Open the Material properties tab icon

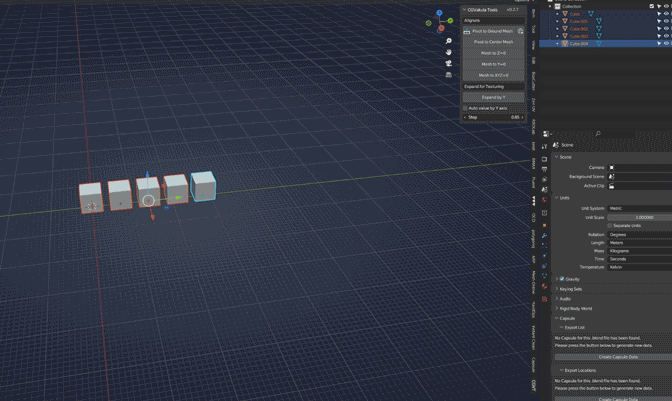tap(544, 286)
